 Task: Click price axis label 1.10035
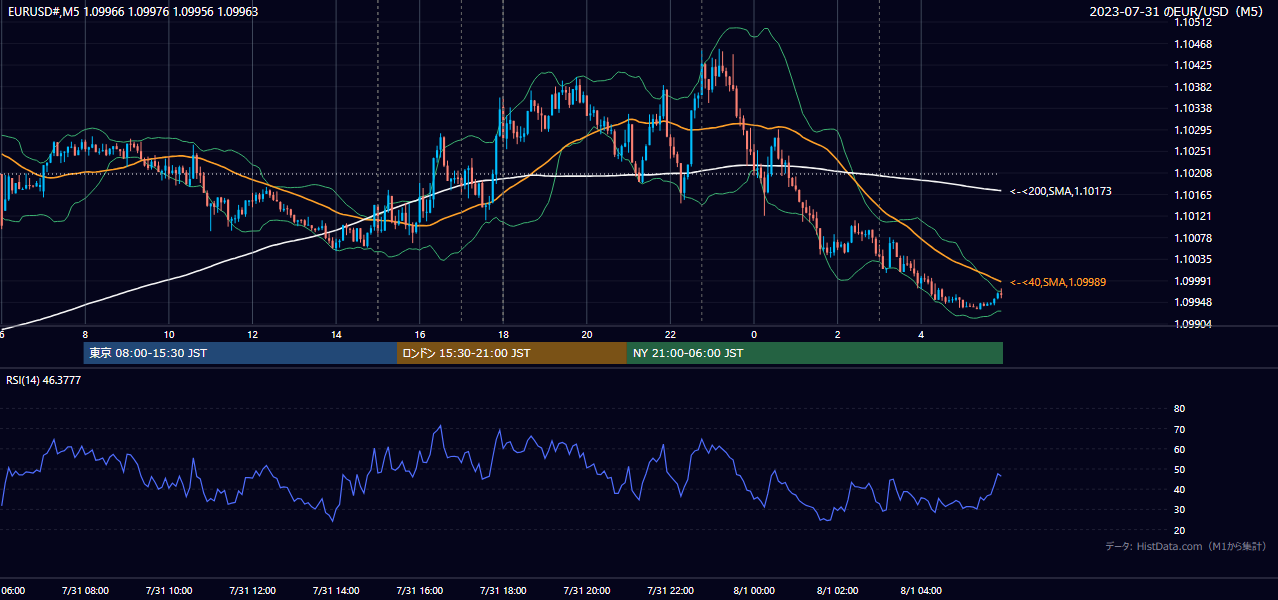coord(1193,260)
